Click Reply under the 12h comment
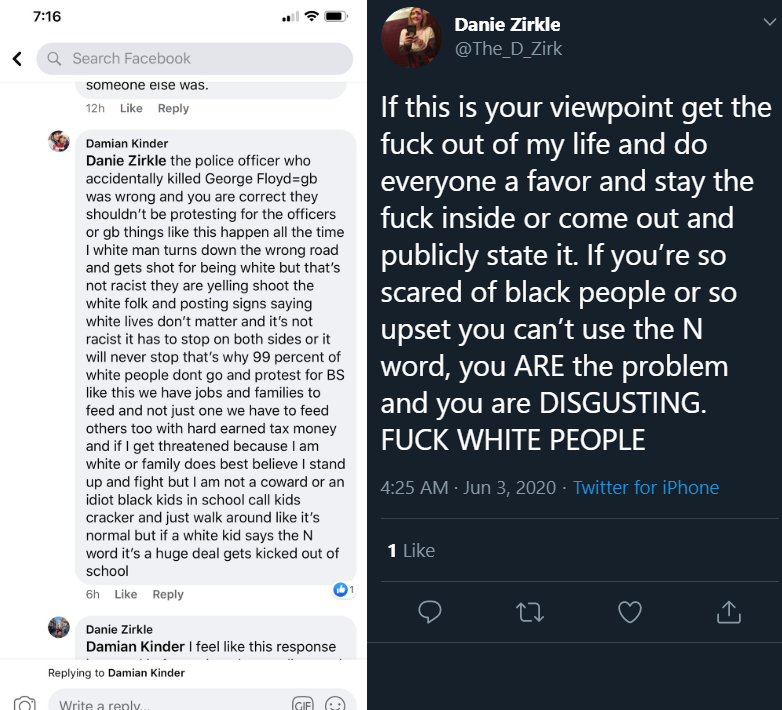 (x=174, y=108)
